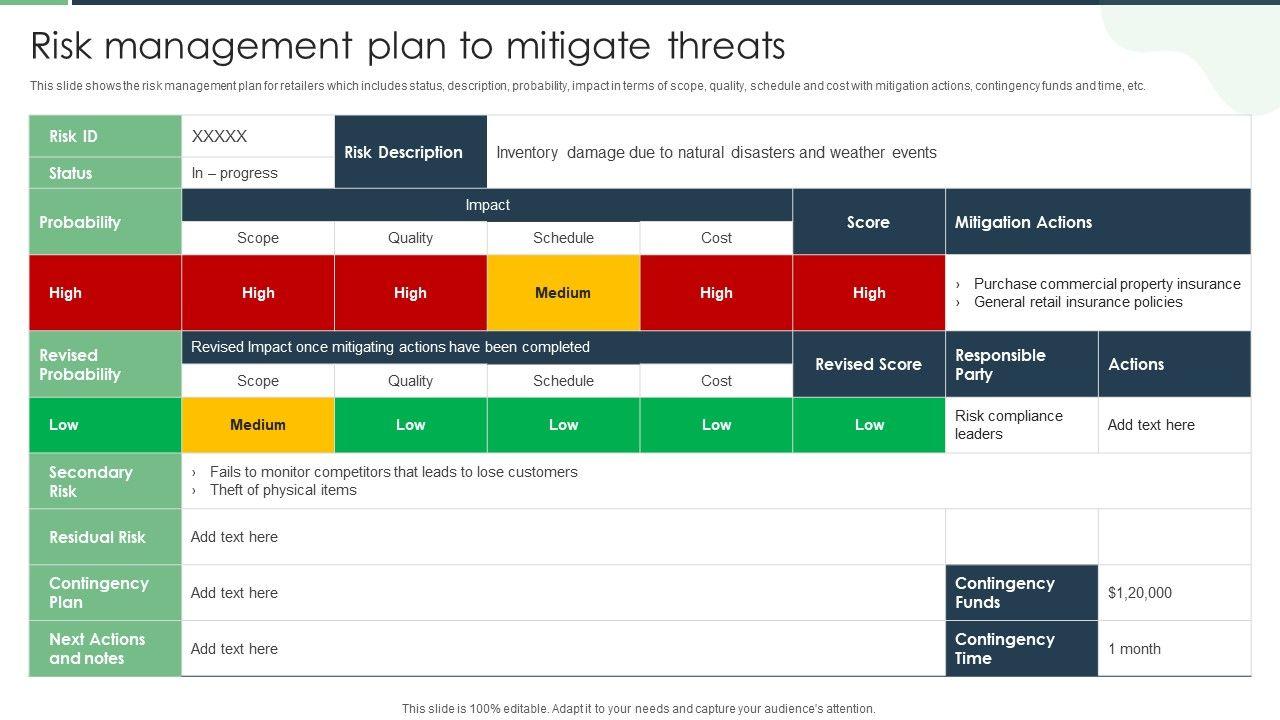Image resolution: width=1280 pixels, height=720 pixels.
Task: Click 'Add text here' in the Residual Risk row
Action: point(234,537)
